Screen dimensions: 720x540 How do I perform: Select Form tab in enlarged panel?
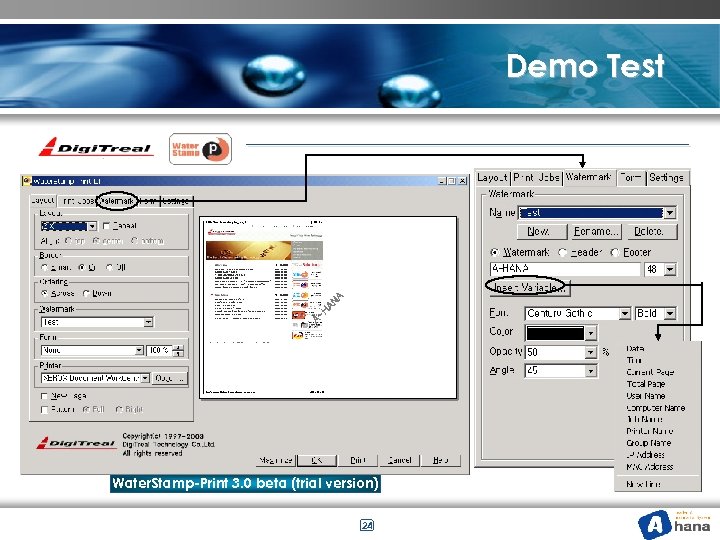630,177
